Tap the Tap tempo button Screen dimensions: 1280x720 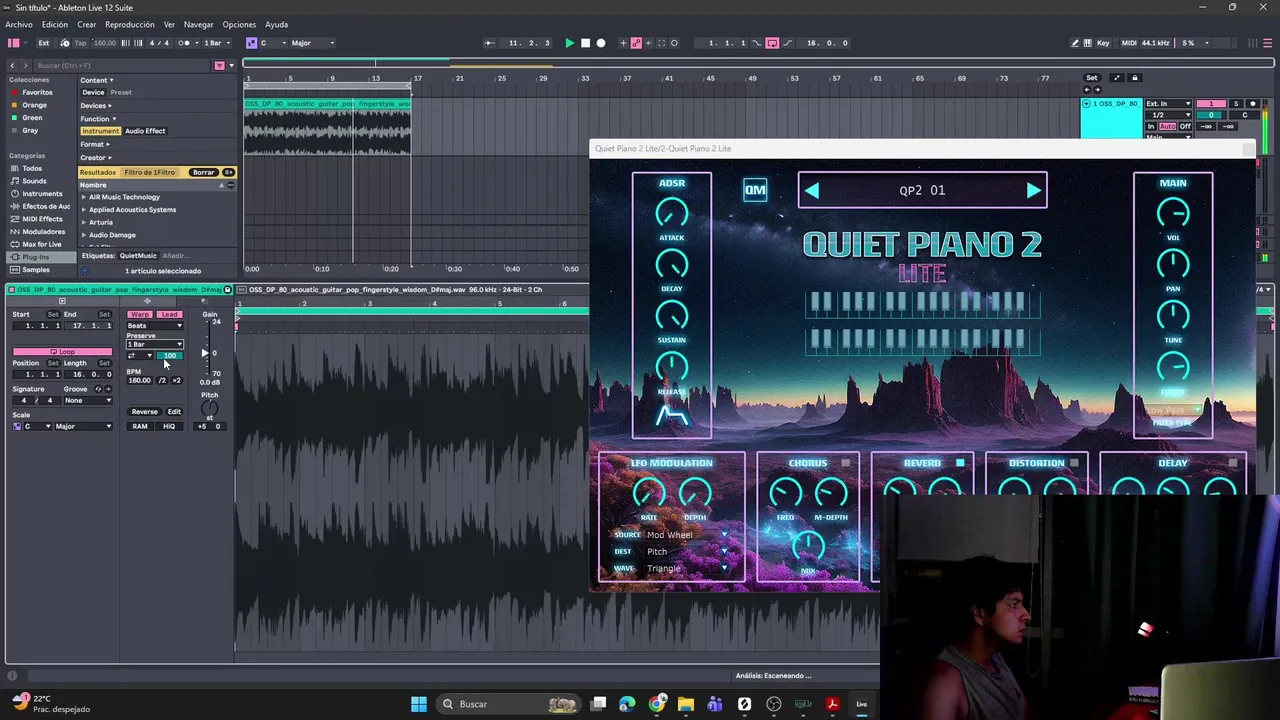(81, 43)
